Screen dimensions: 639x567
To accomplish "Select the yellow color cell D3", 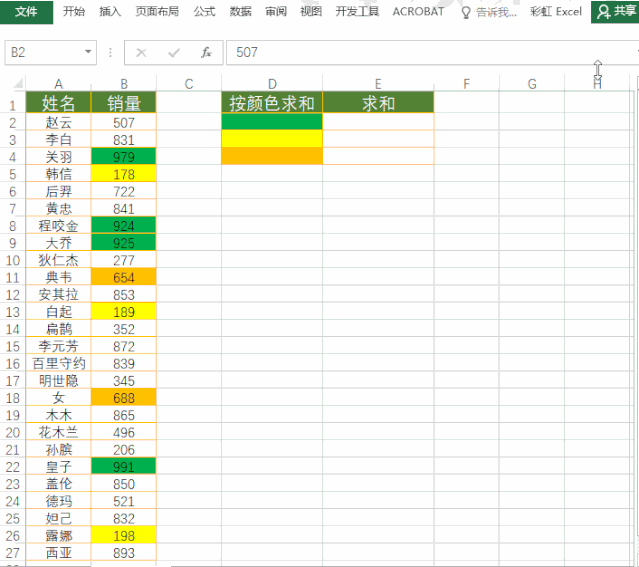I will 272,139.
